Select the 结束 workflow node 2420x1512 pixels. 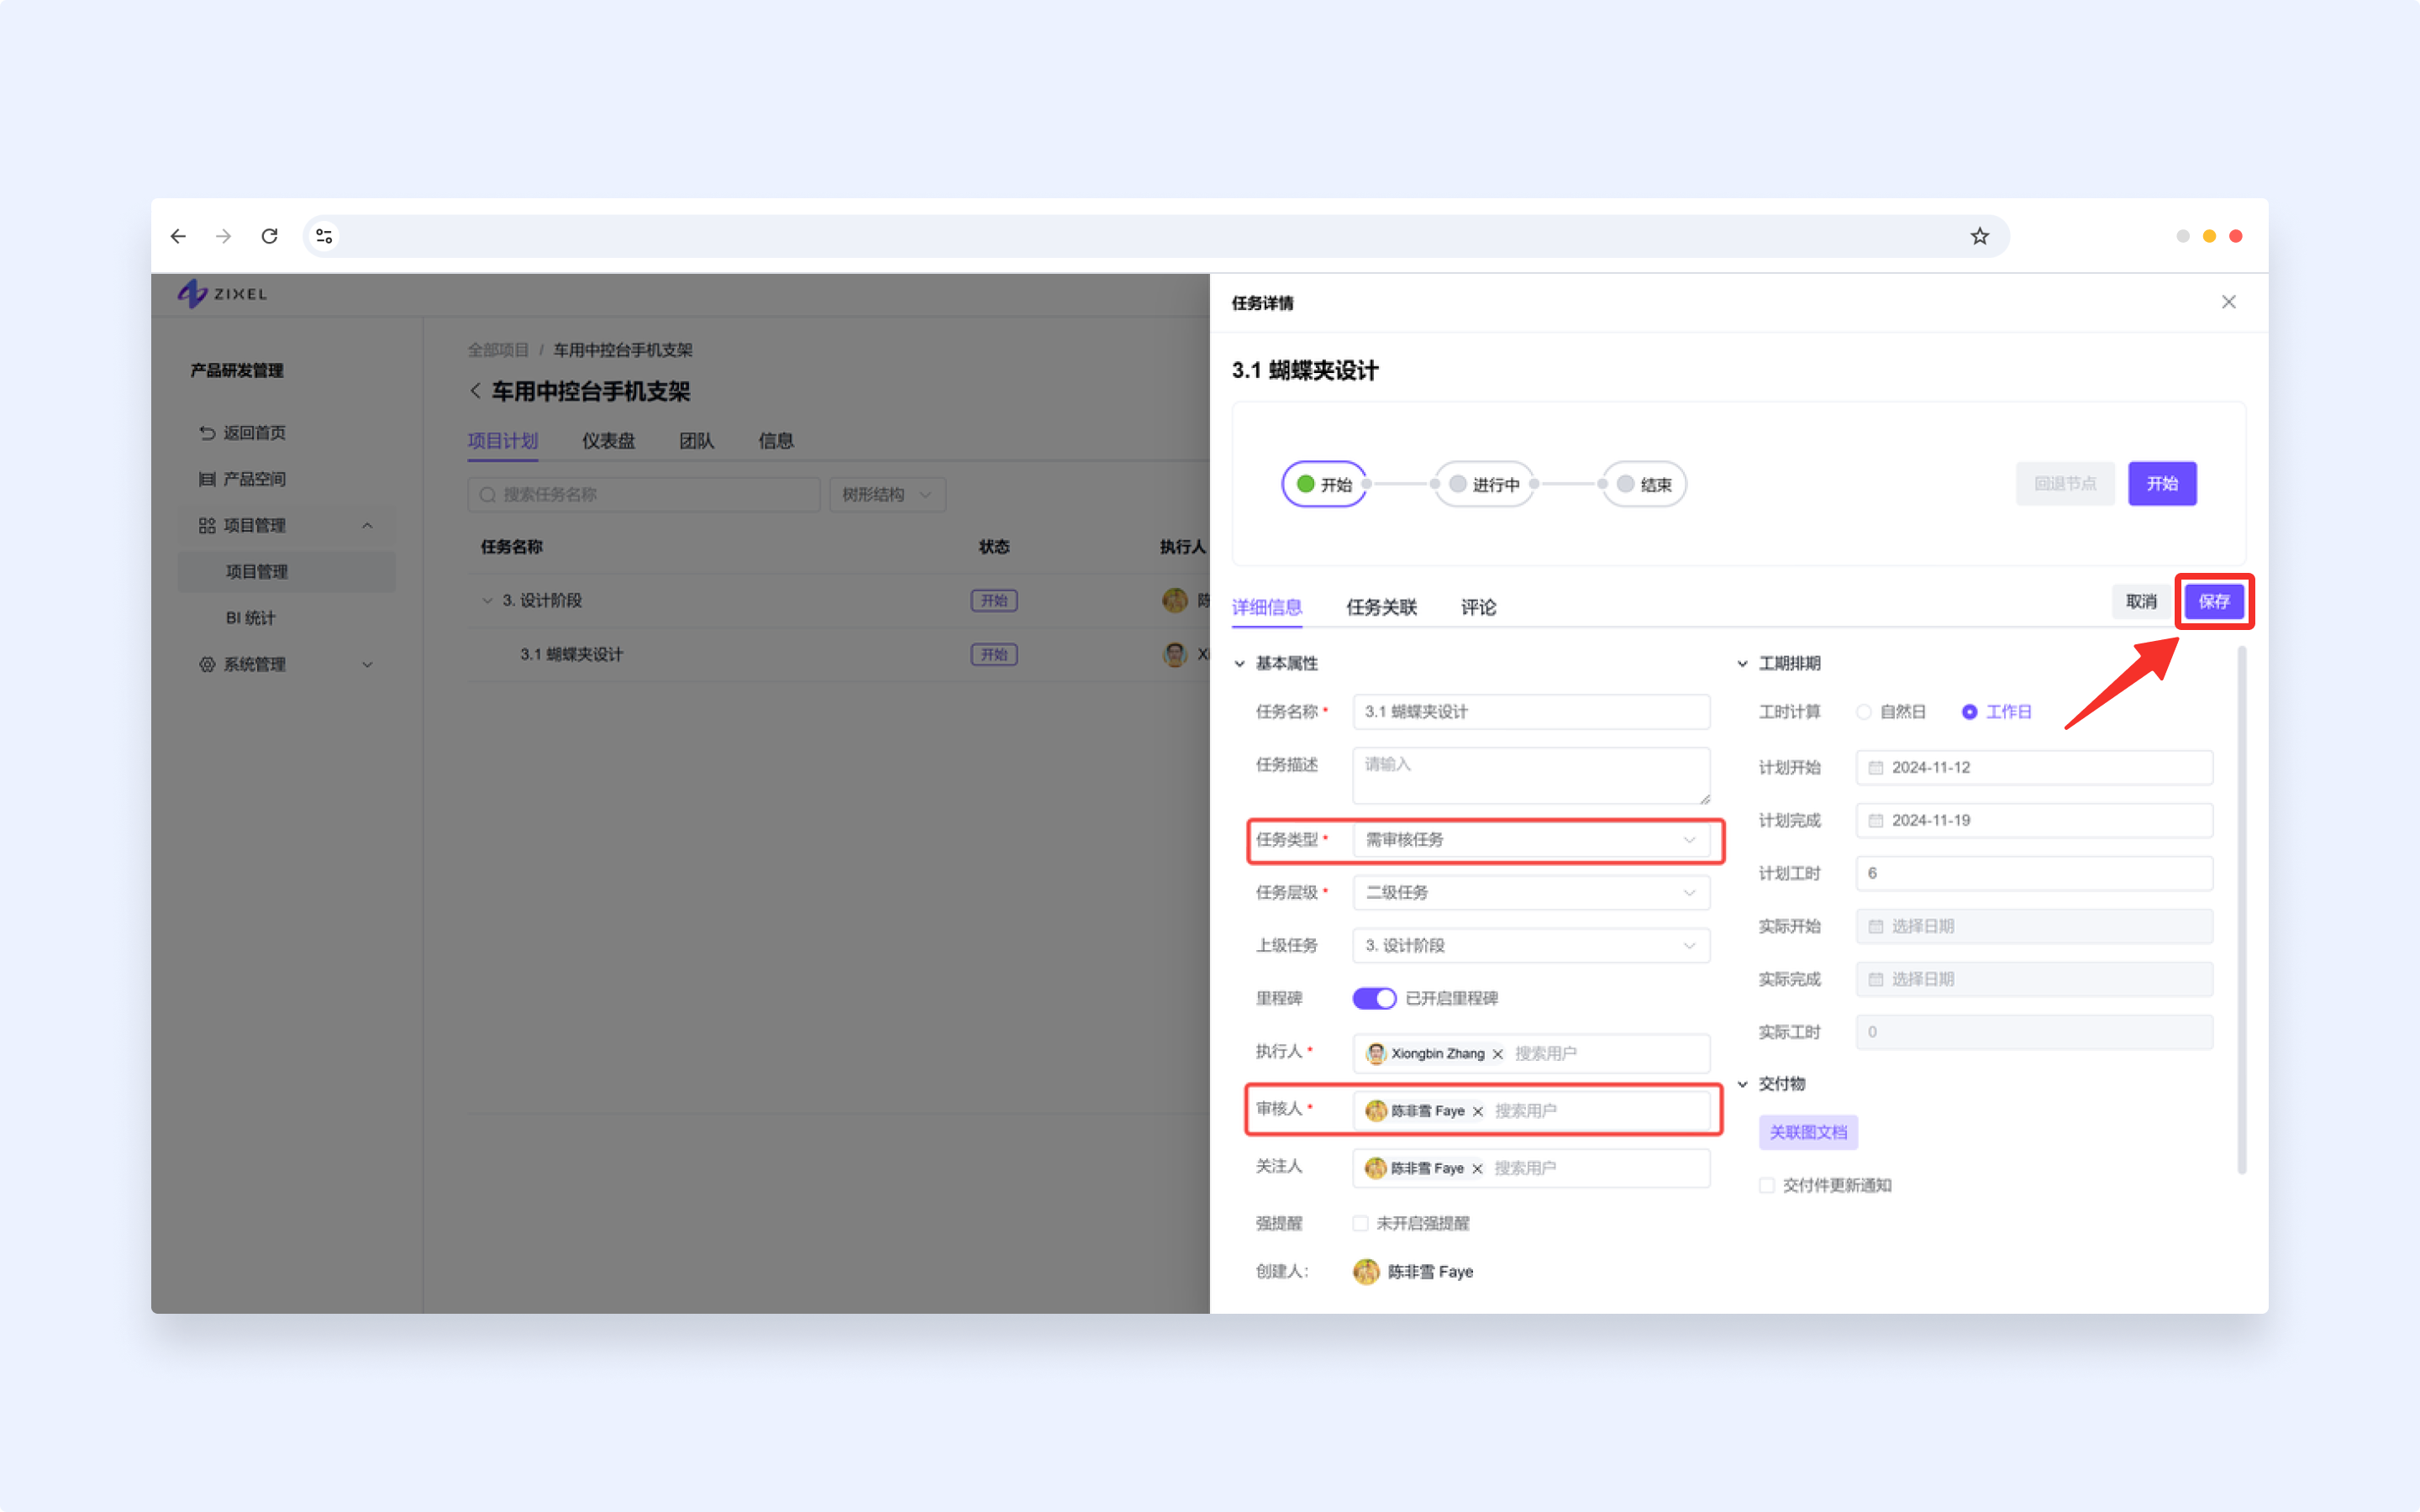1644,484
